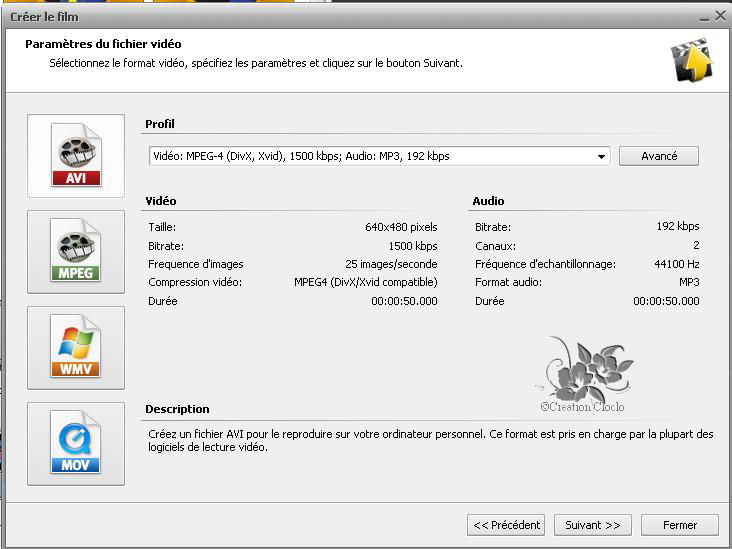Go back with the Précédent button
Viewport: 732px width, 549px height.
506,525
